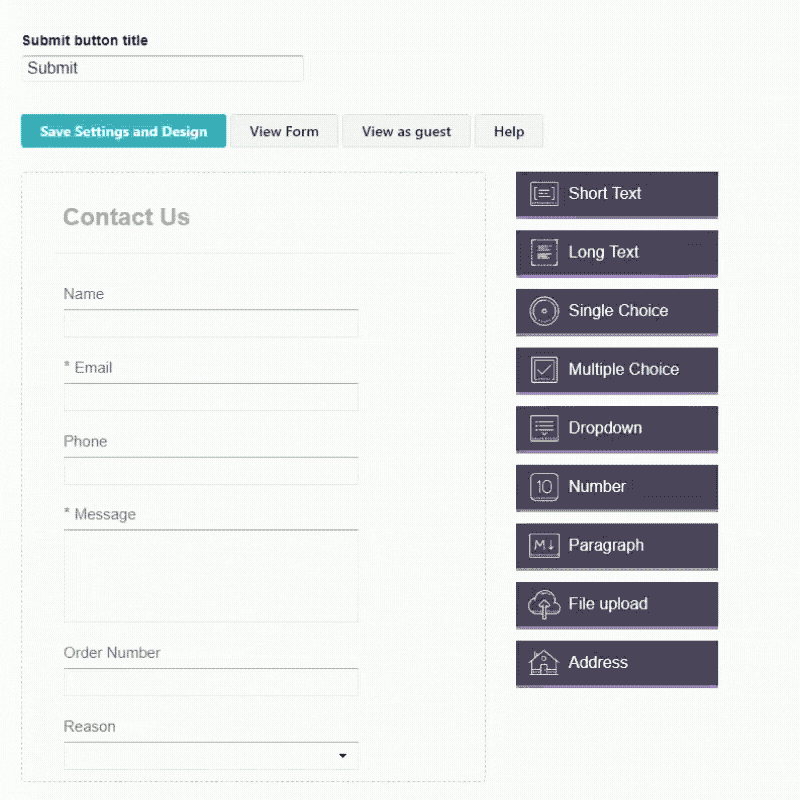Add a File upload field via its label
The height and width of the screenshot is (800, 800).
(x=608, y=604)
